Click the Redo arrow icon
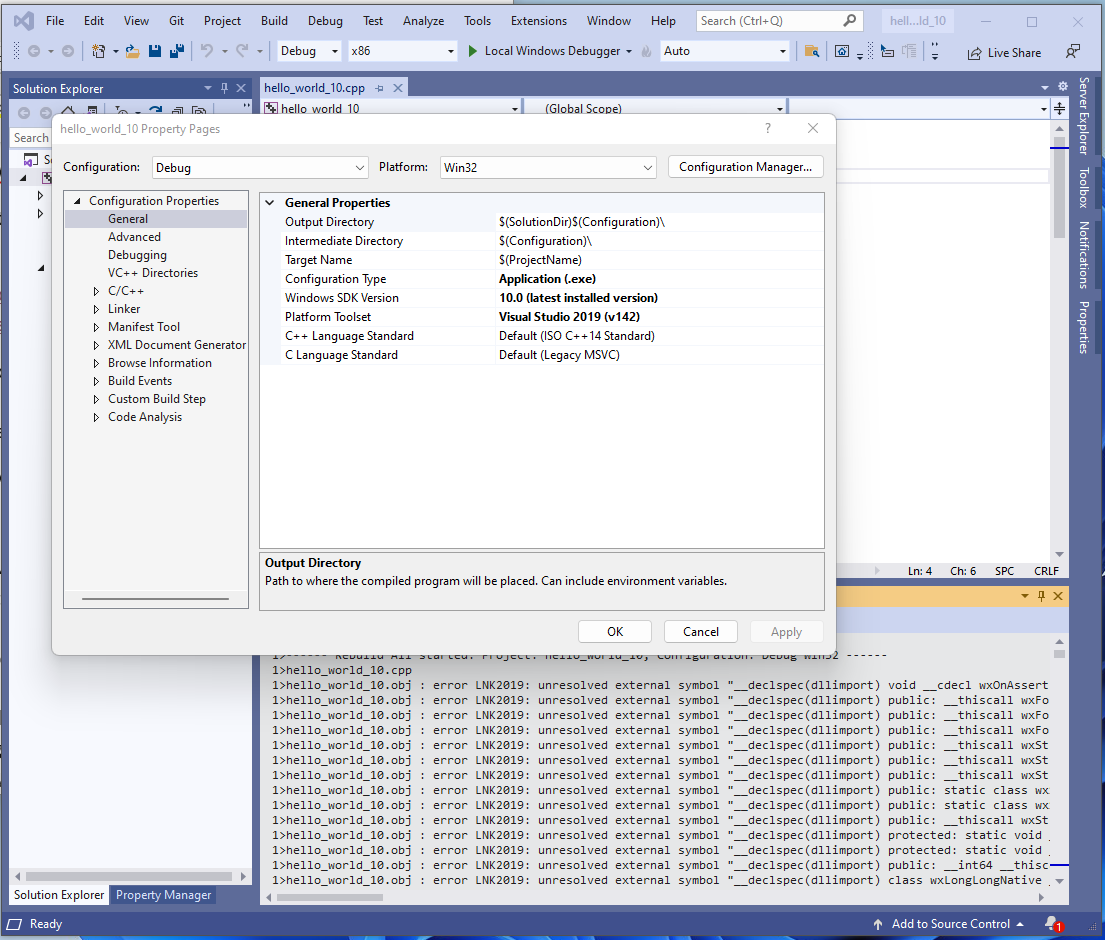The height and width of the screenshot is (940, 1105). tap(242, 51)
